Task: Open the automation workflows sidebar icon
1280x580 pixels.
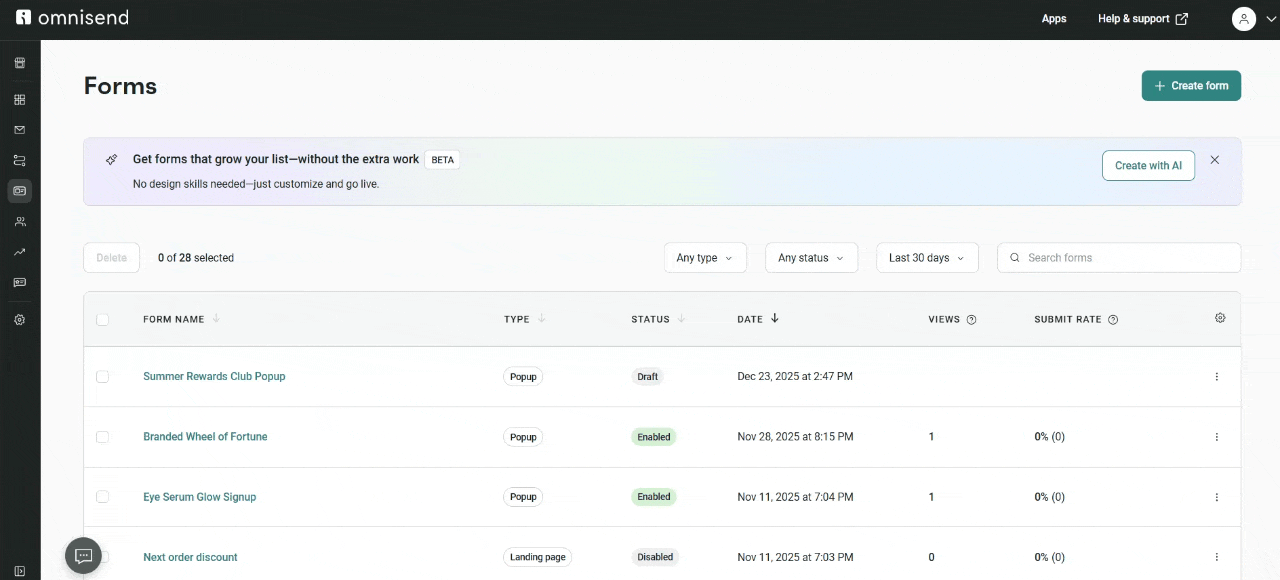Action: click(19, 160)
